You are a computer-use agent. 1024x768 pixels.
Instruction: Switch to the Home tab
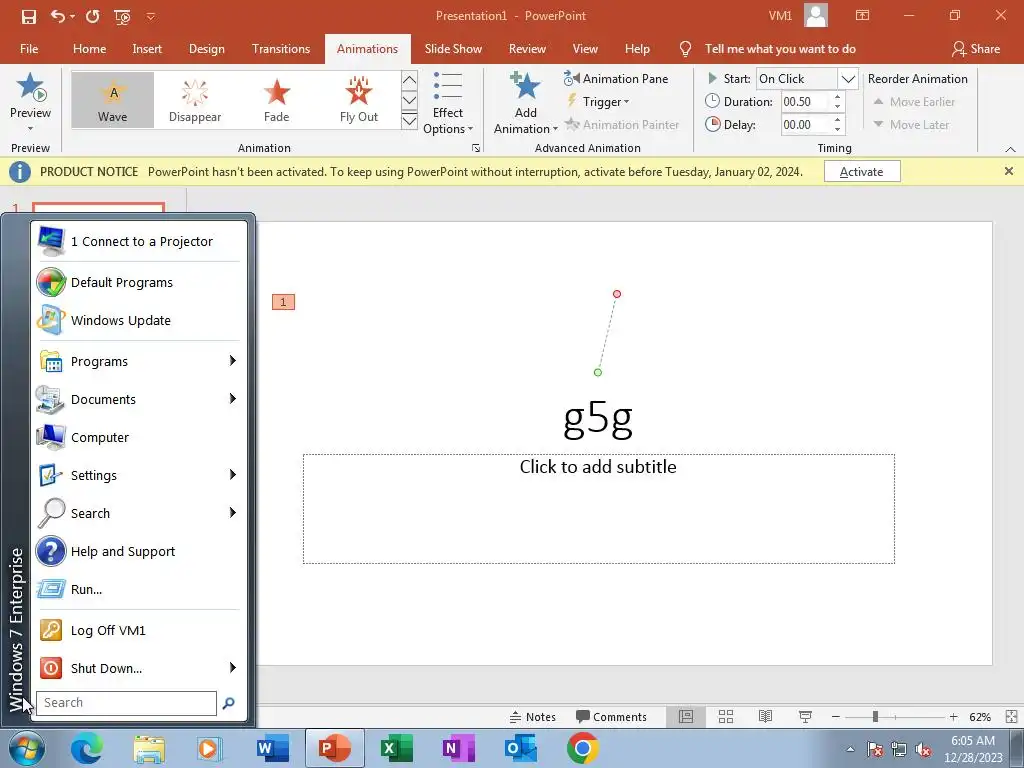pos(89,49)
